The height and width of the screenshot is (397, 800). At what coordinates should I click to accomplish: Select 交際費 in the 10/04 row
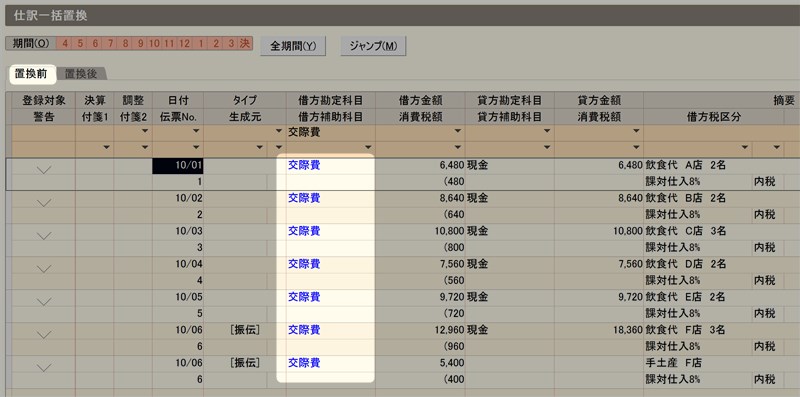click(x=304, y=264)
